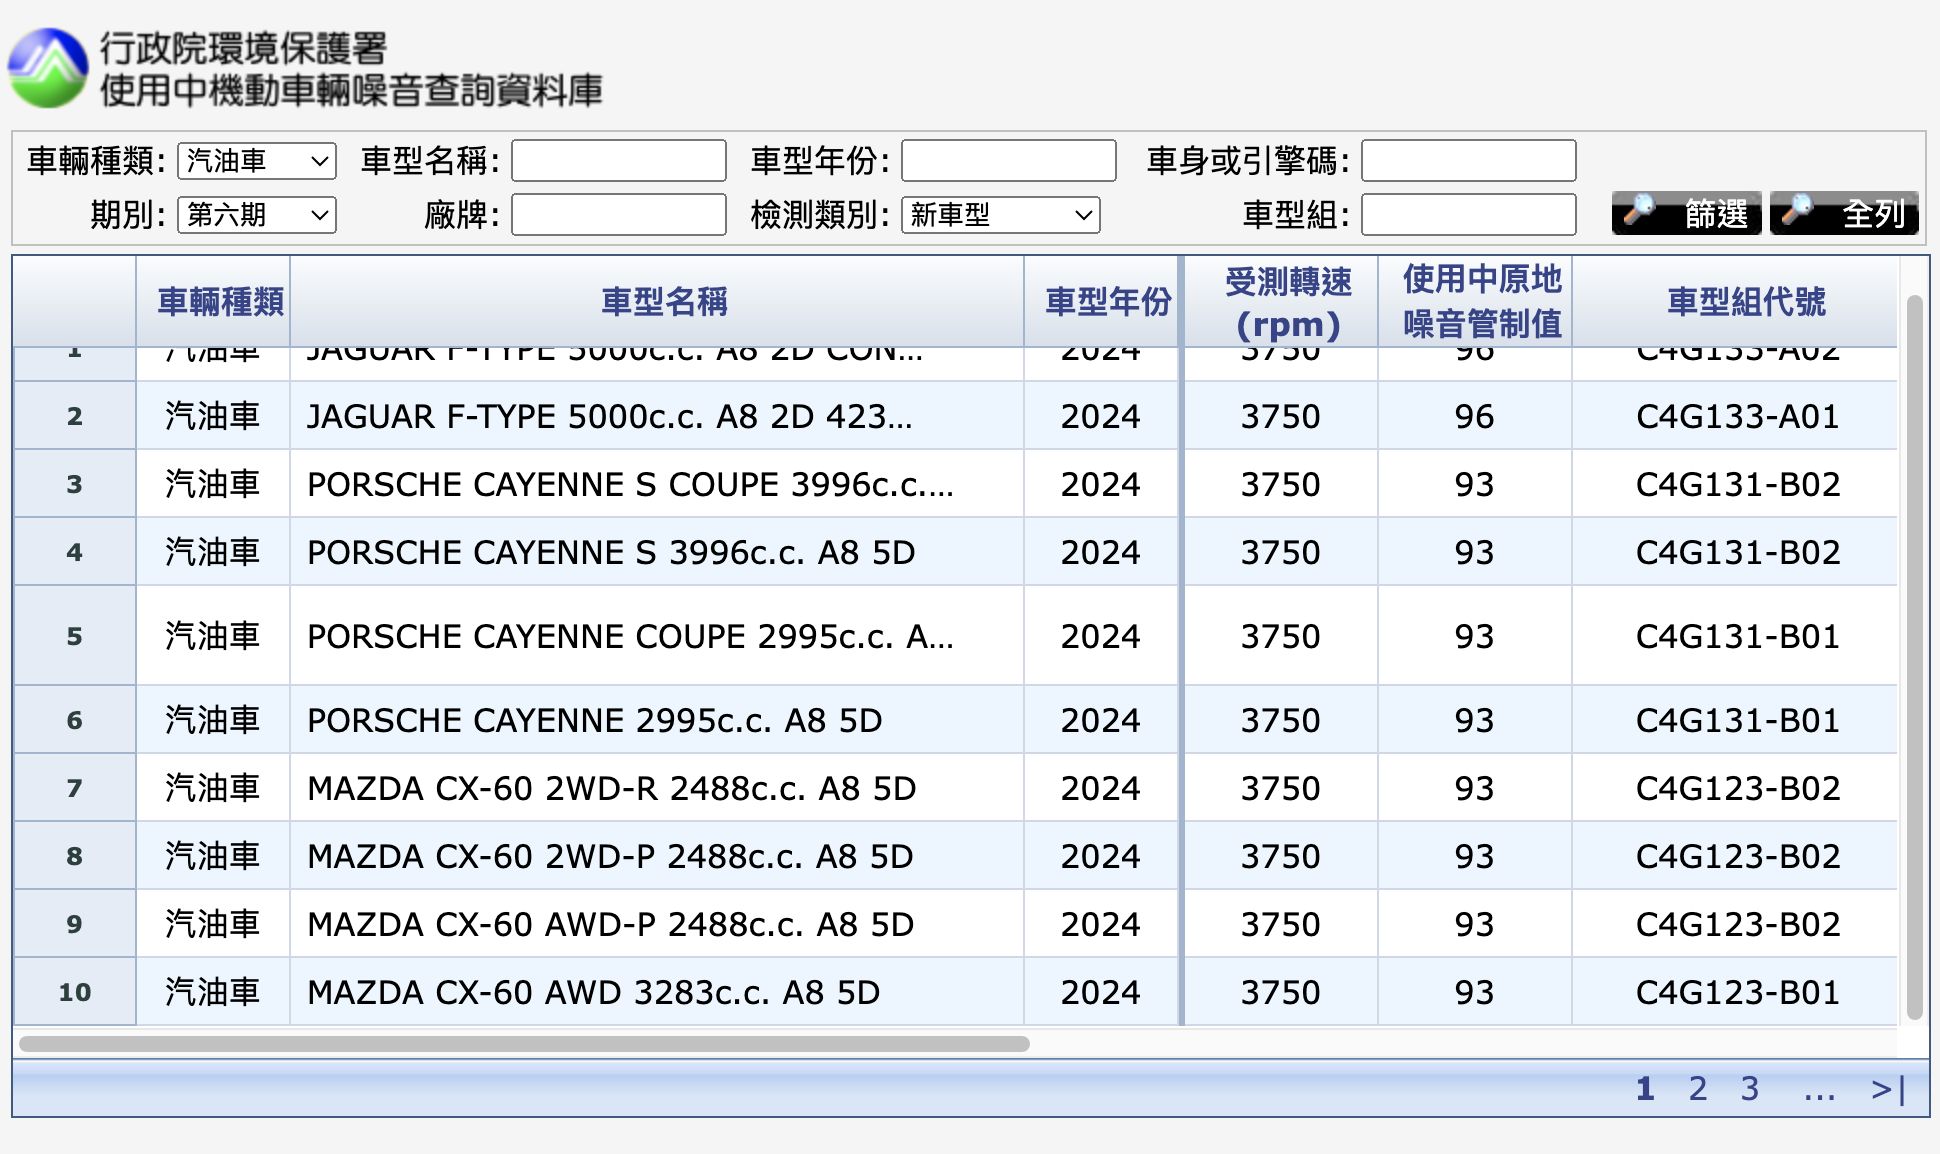Click the current page 1 link

tap(1645, 1088)
